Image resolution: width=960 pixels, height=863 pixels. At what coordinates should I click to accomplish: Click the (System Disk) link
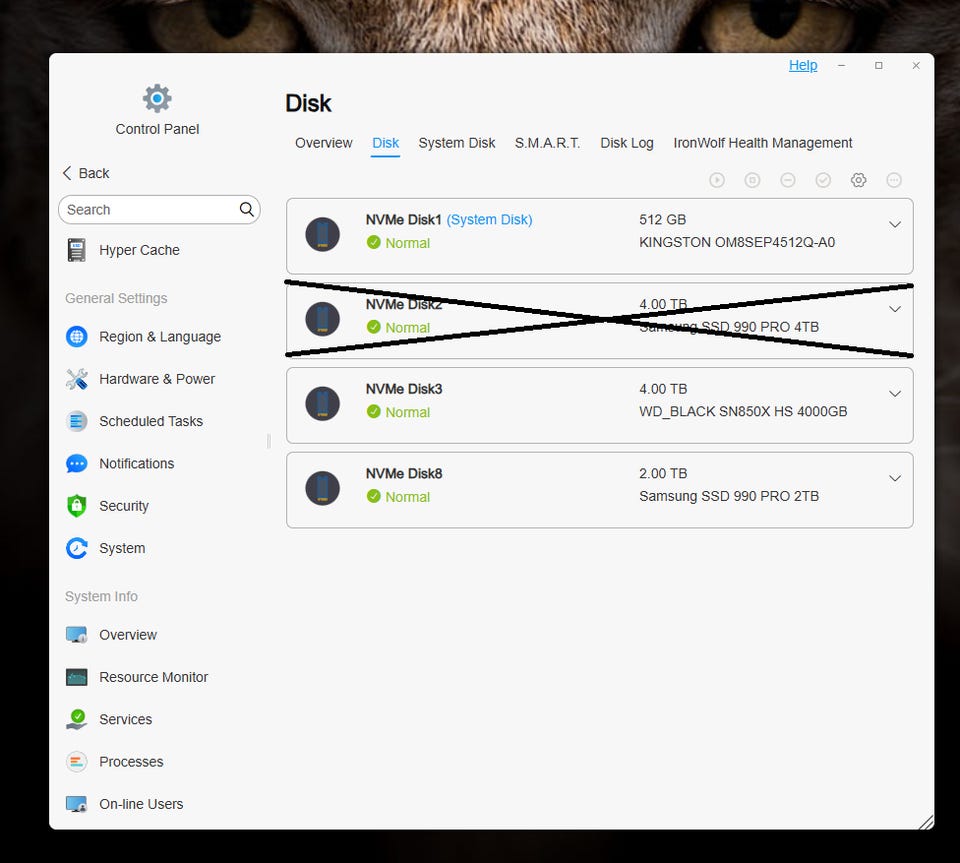tap(489, 220)
